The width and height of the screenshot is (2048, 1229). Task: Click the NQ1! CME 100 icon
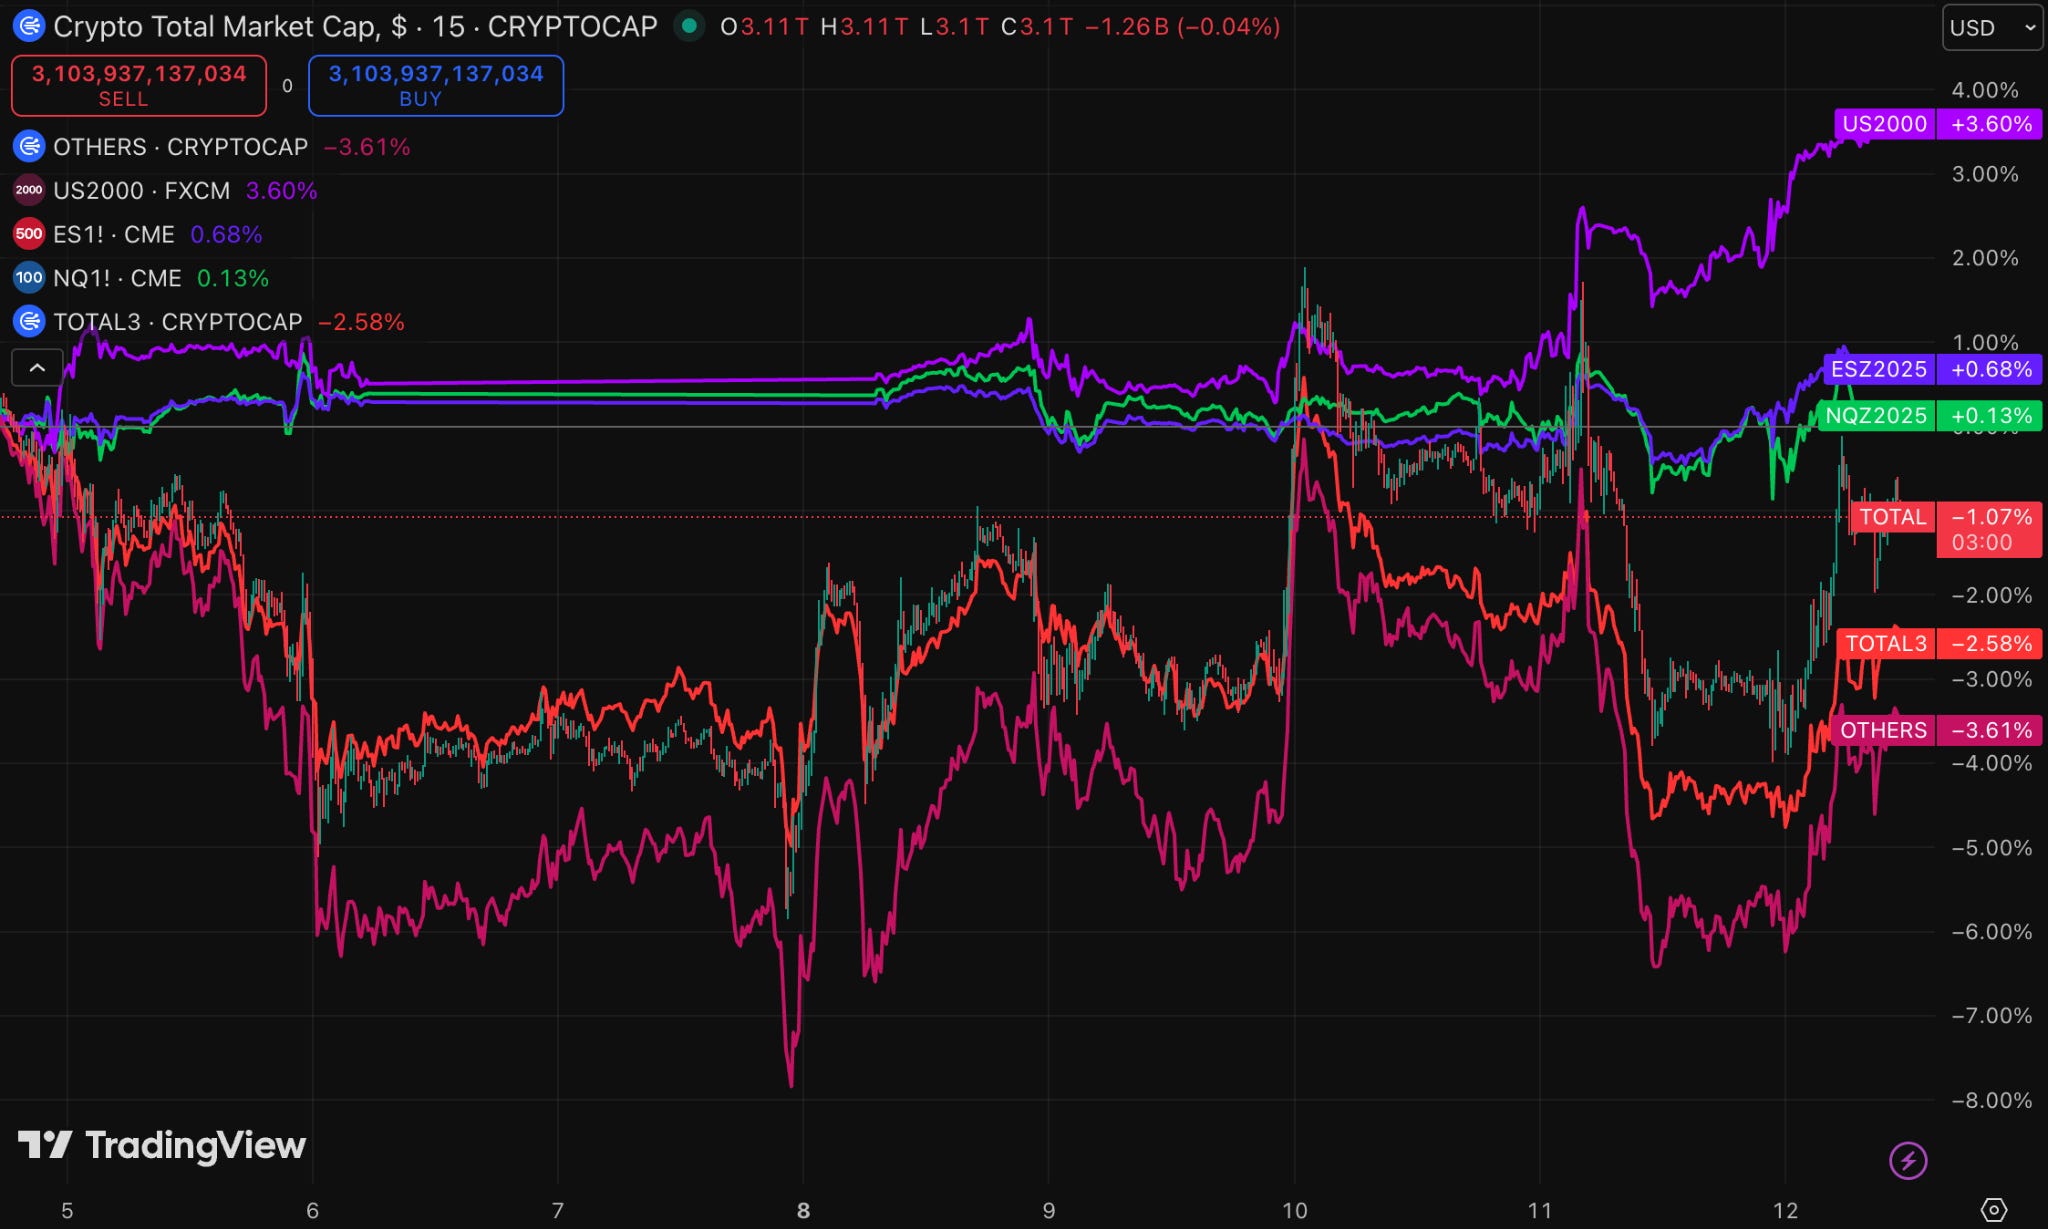click(x=29, y=278)
